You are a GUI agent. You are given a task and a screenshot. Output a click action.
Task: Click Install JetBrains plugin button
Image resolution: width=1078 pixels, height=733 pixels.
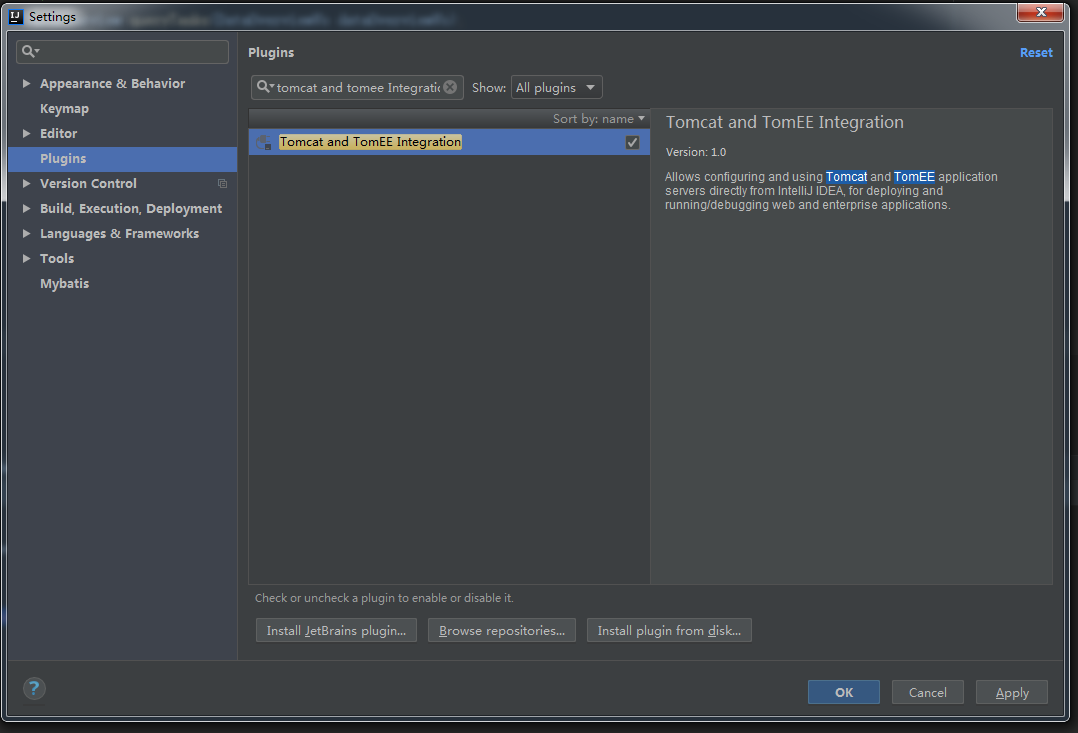pyautogui.click(x=336, y=631)
